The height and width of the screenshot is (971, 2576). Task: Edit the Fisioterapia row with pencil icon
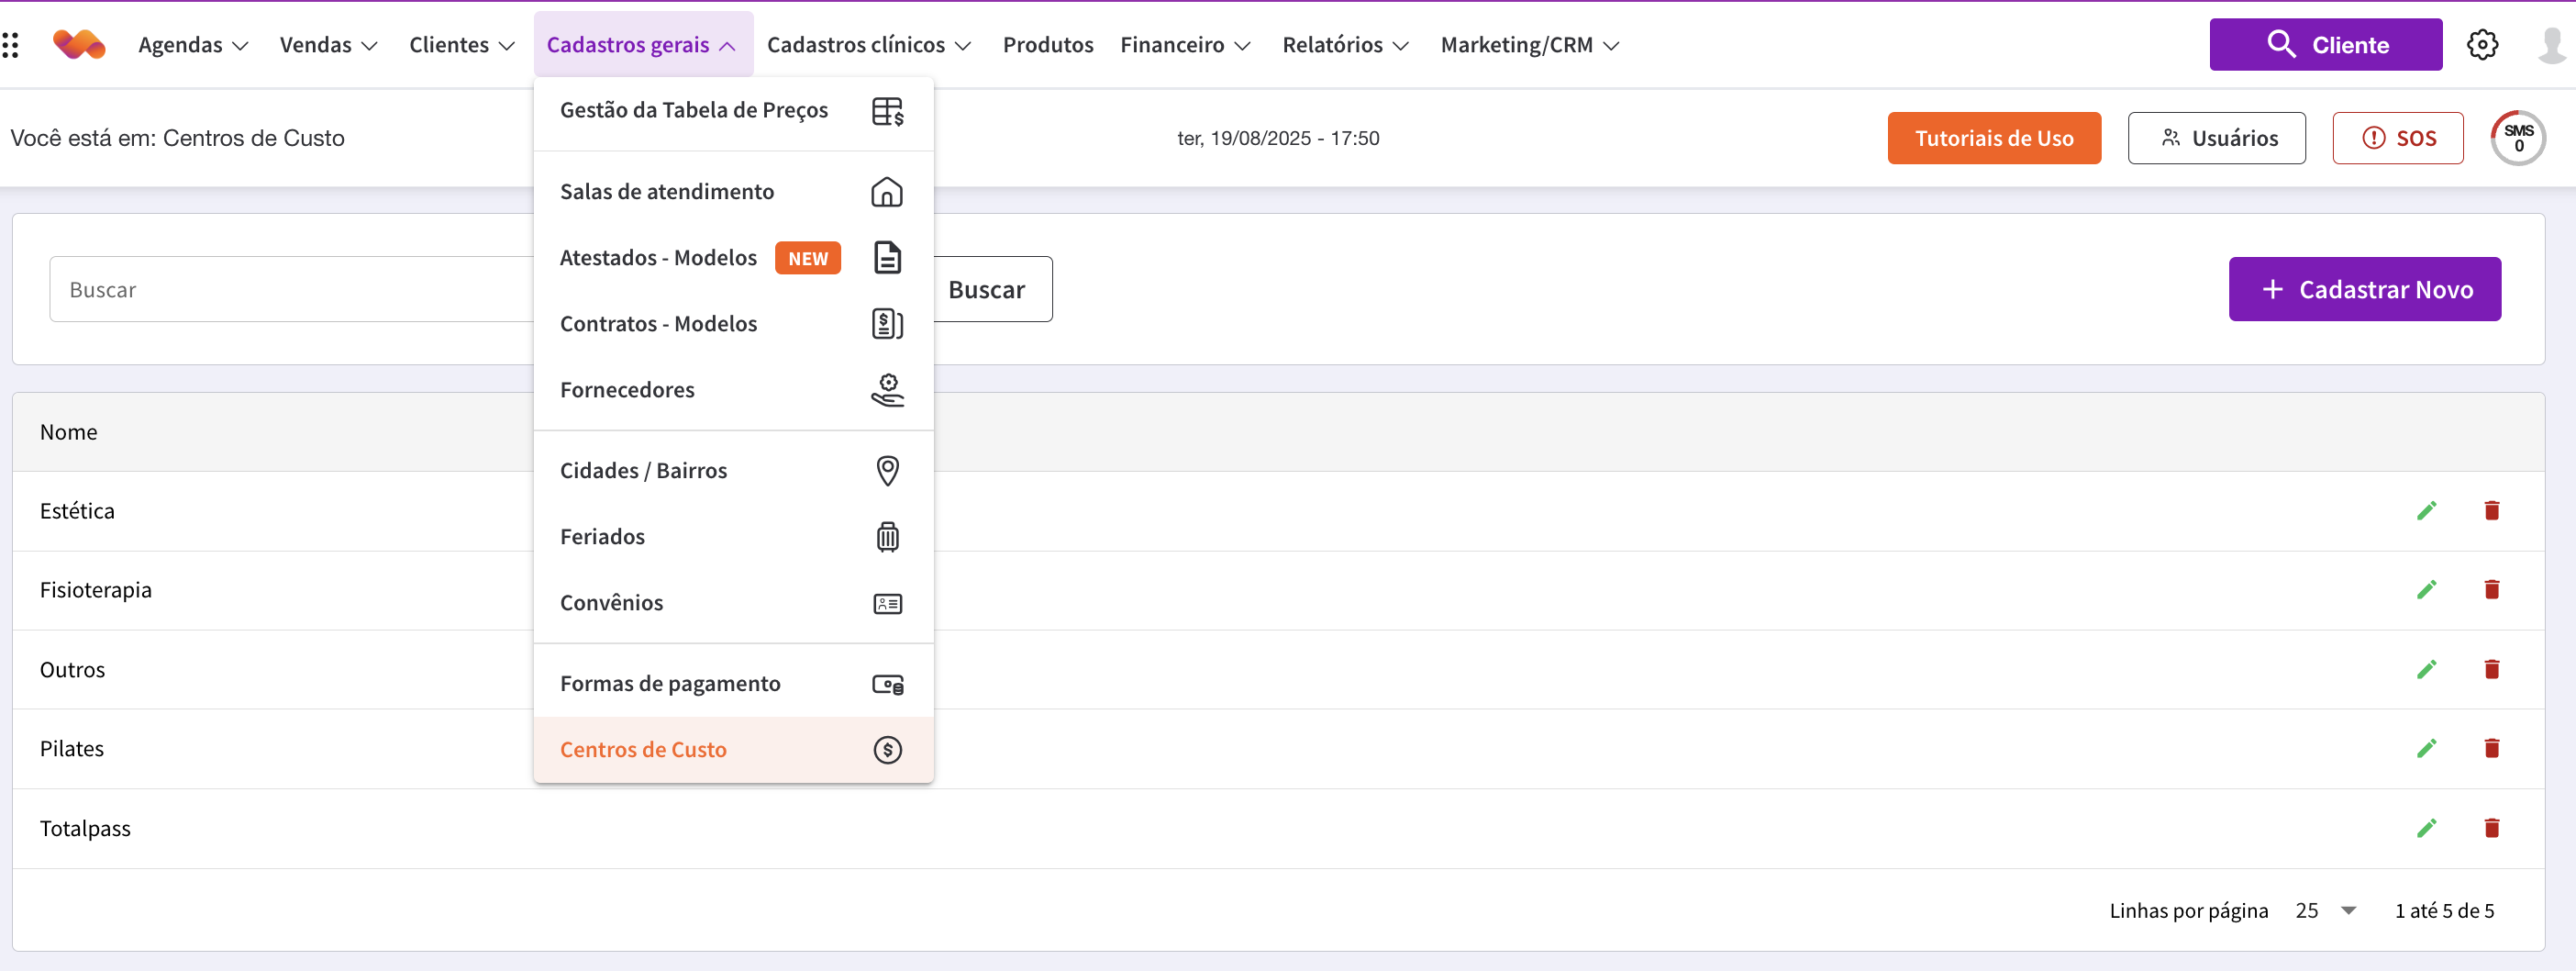click(x=2426, y=590)
